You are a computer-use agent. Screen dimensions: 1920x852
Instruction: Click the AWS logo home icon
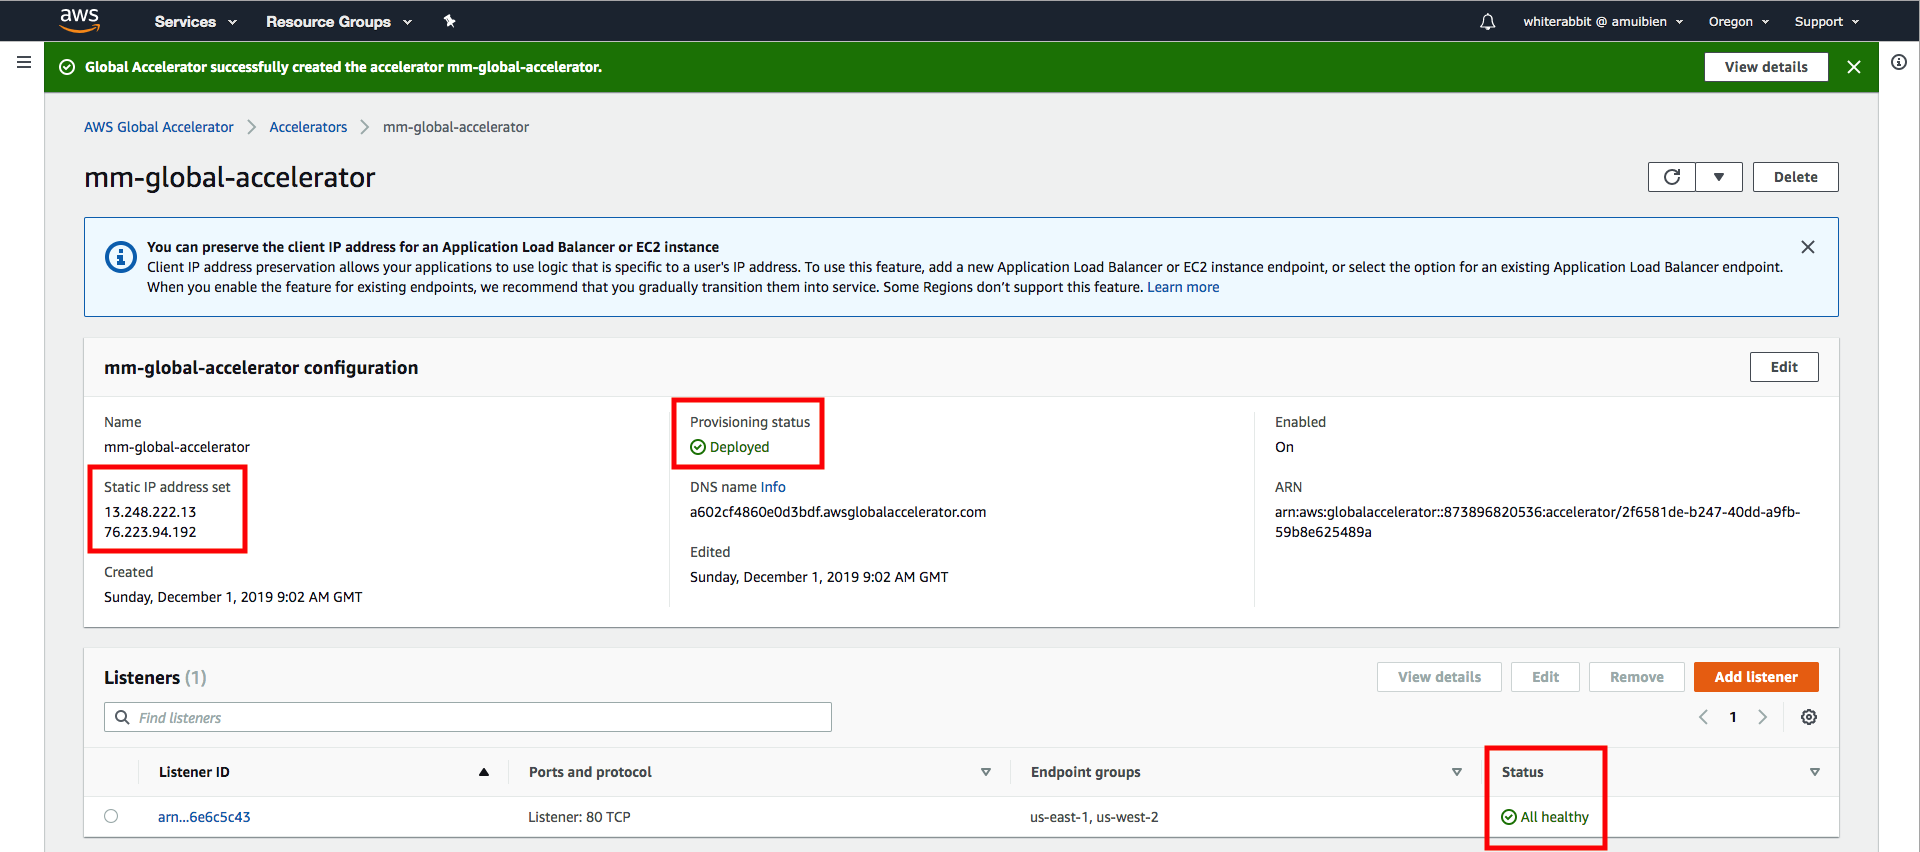(79, 20)
